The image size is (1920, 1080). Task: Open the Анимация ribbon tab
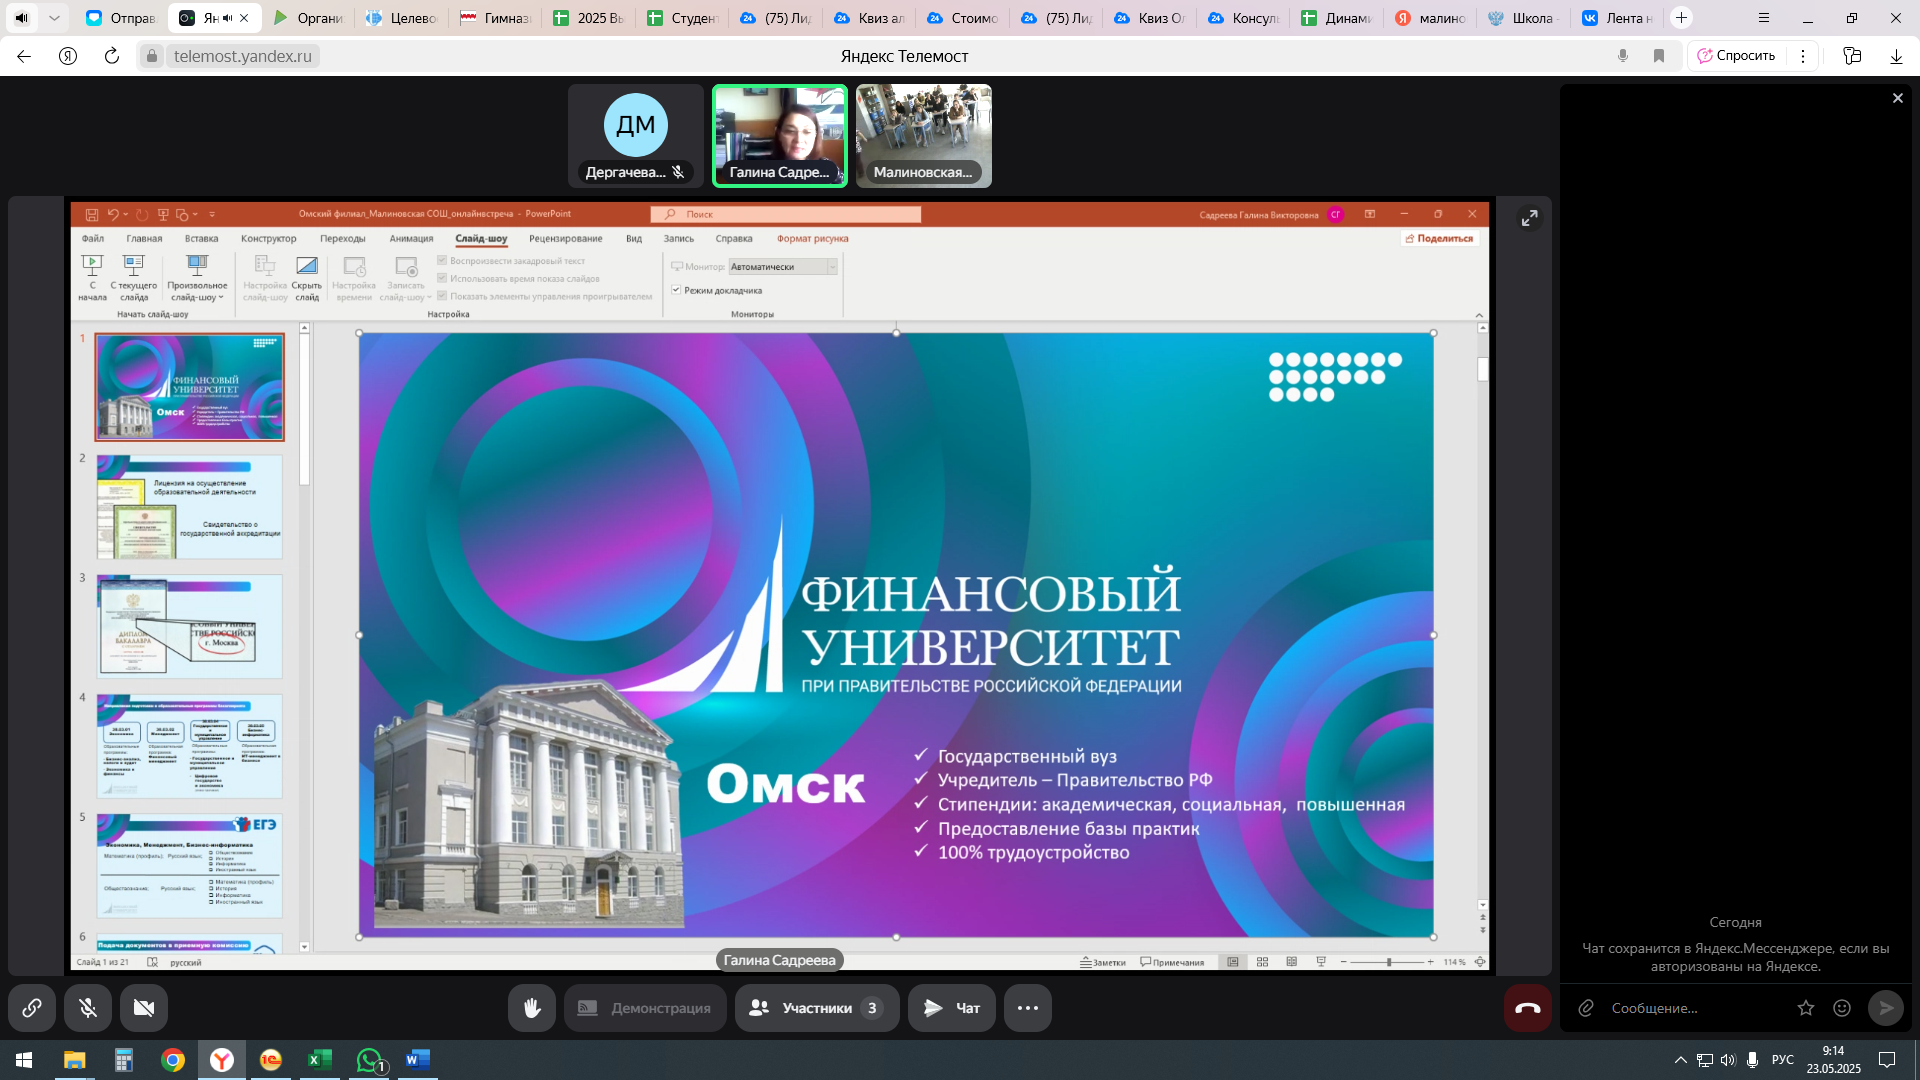[411, 239]
